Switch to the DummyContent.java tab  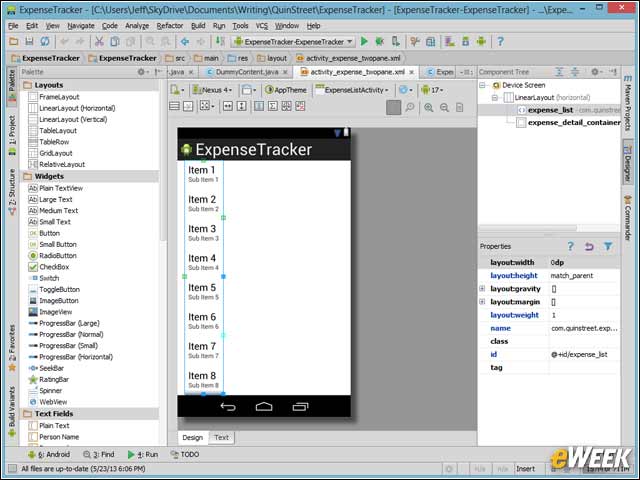(x=247, y=72)
